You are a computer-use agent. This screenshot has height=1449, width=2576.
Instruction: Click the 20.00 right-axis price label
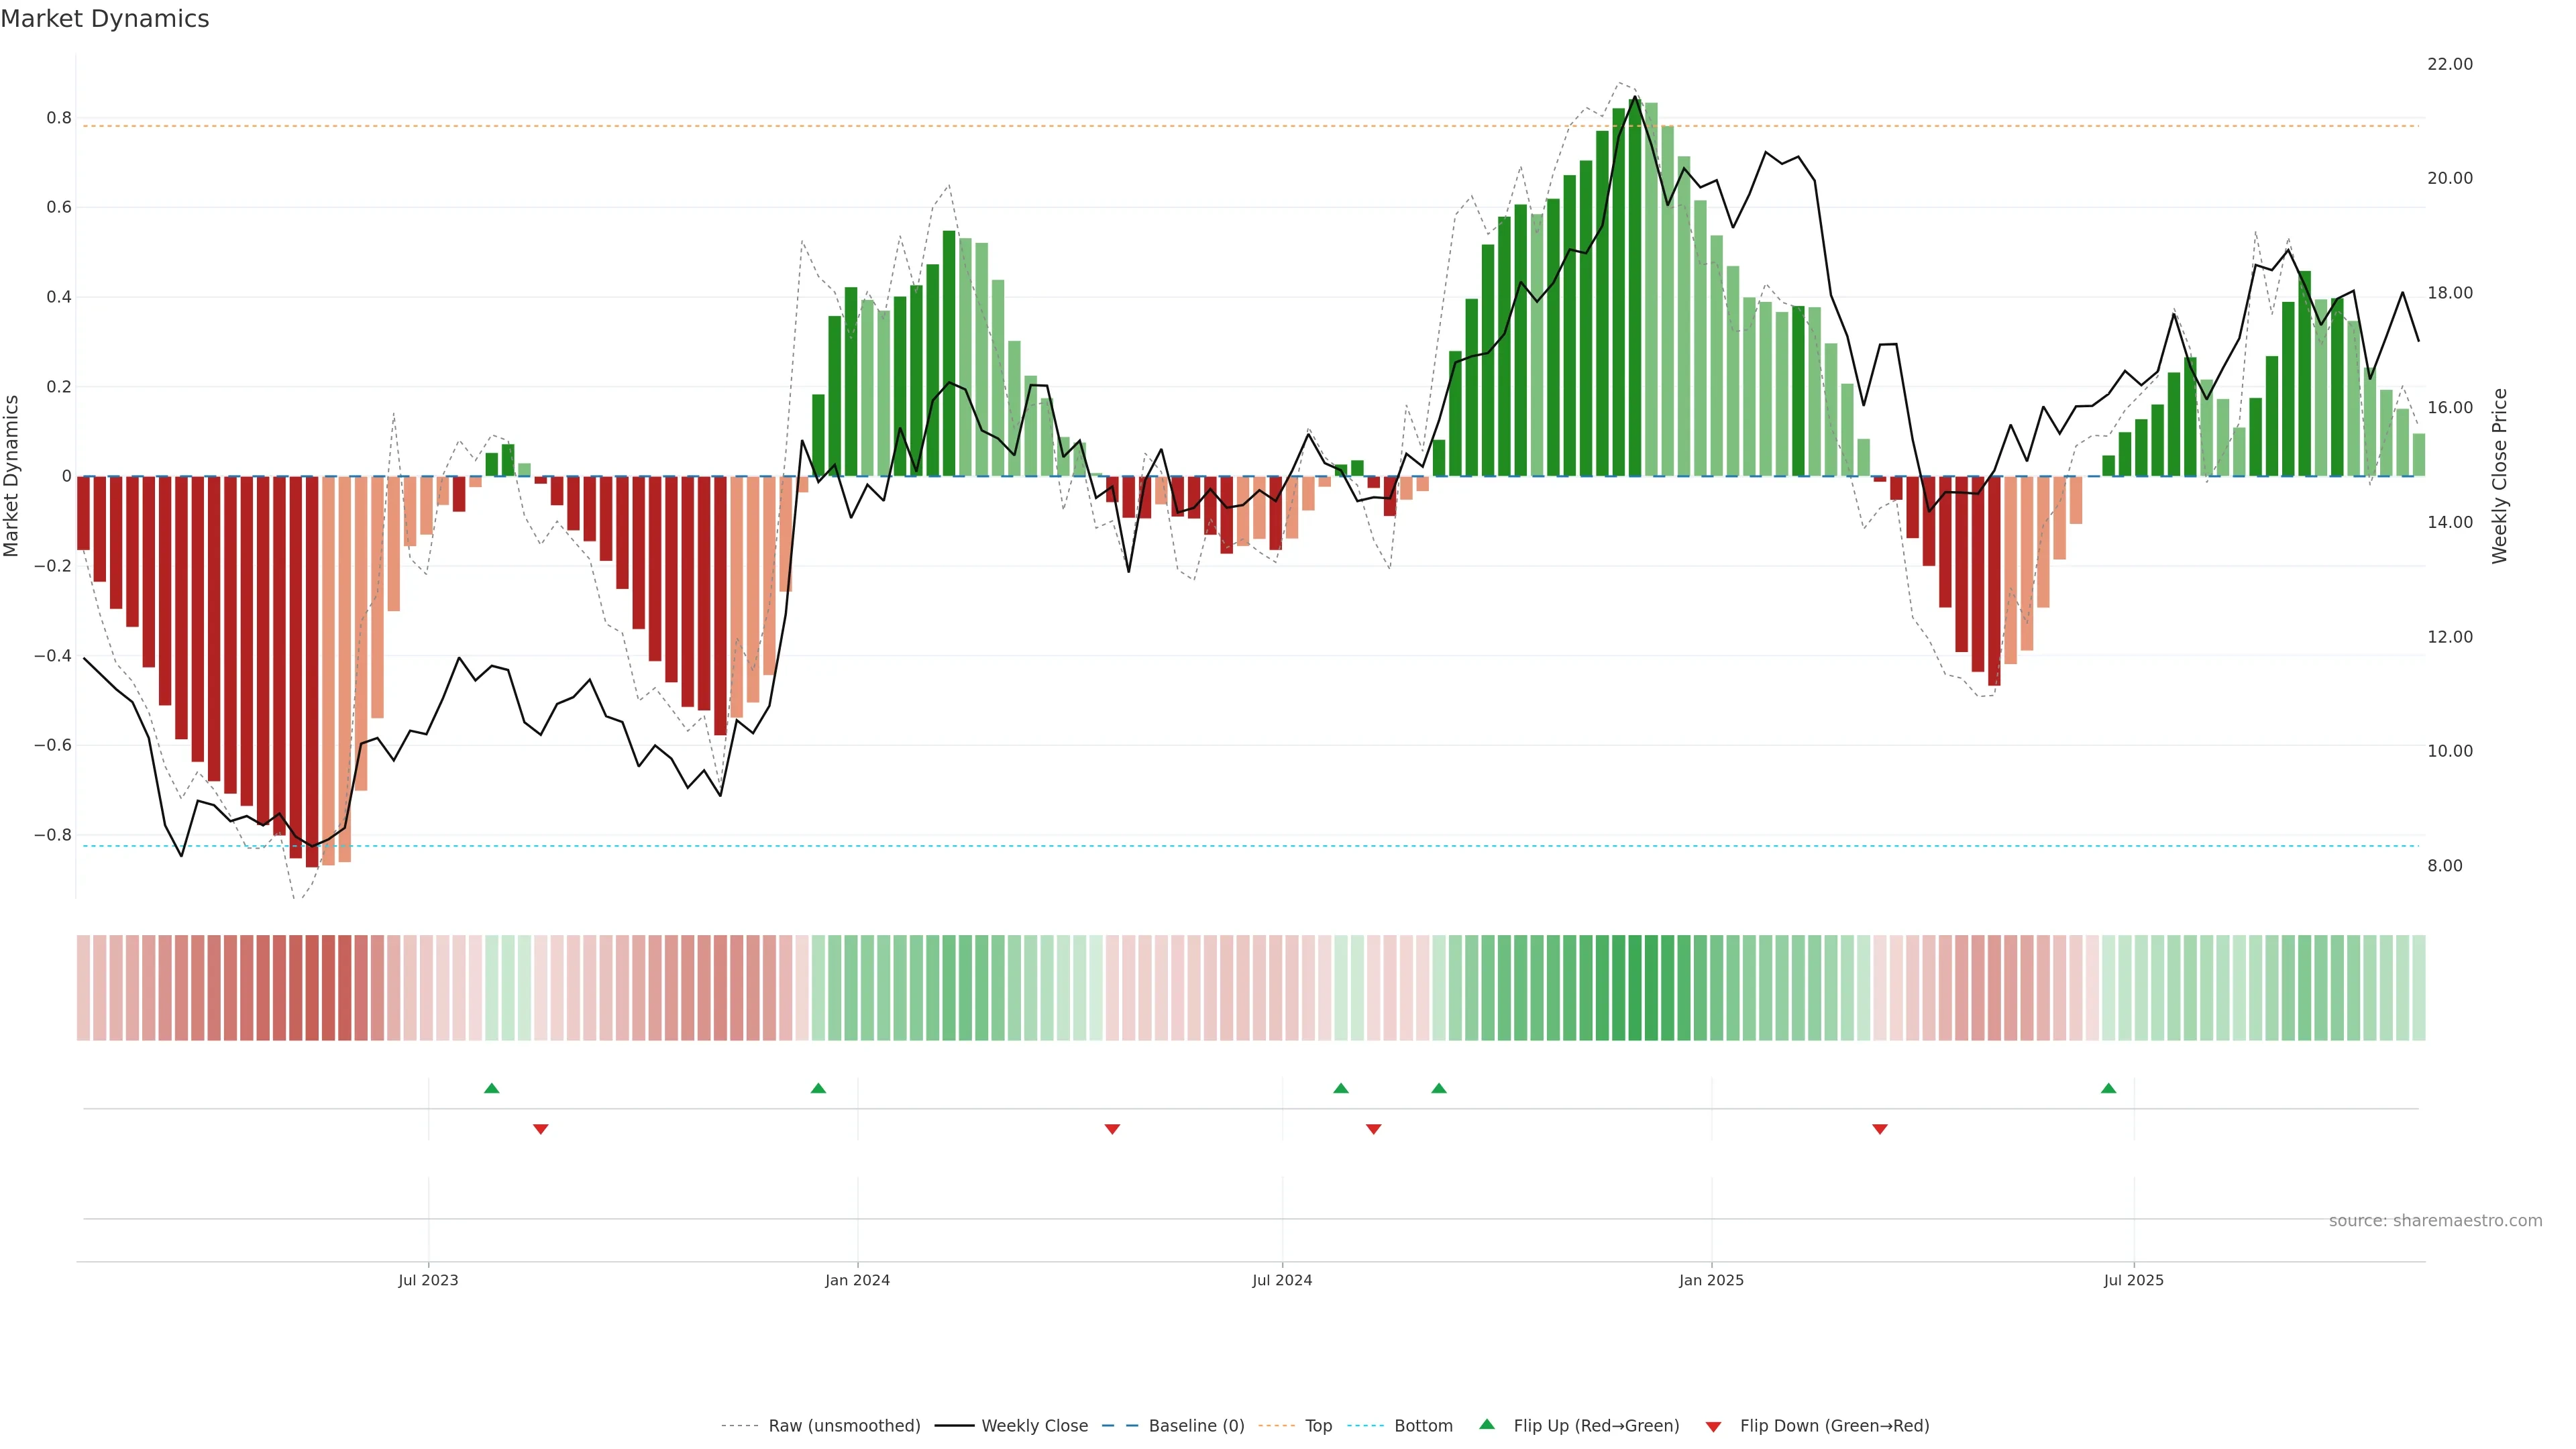tap(2449, 178)
